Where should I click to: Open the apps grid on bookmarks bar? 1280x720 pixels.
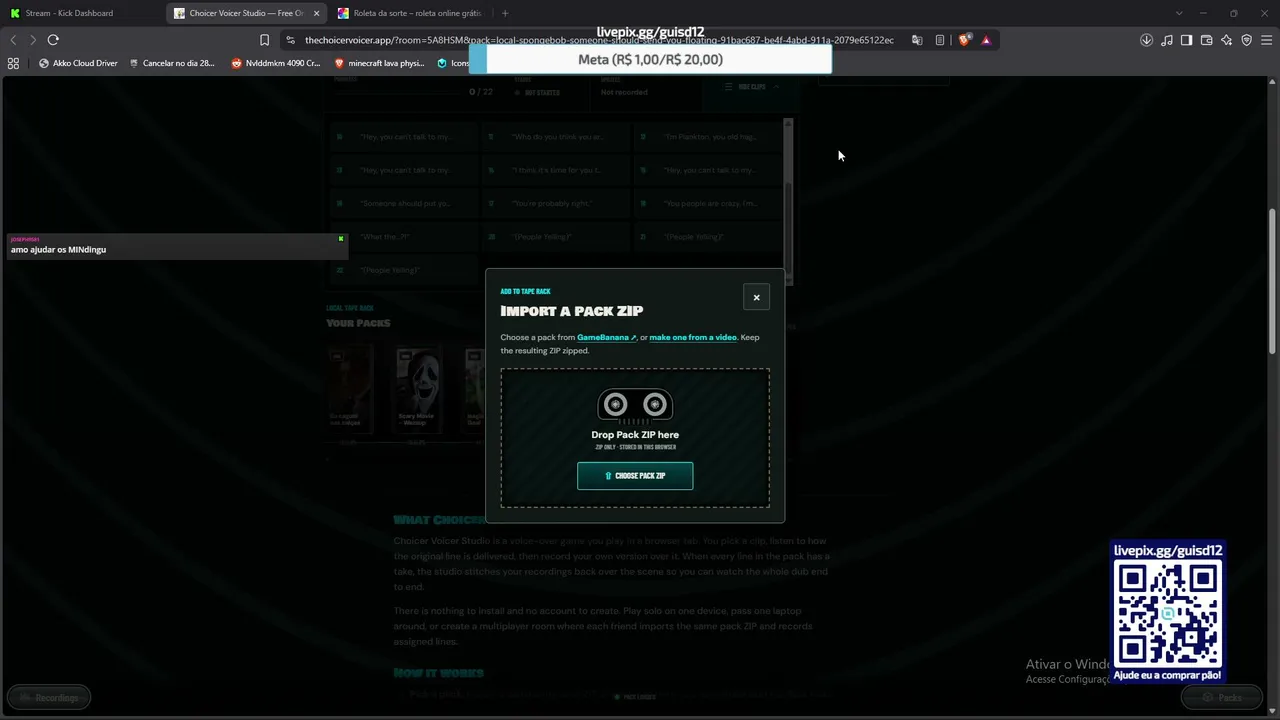tap(13, 63)
